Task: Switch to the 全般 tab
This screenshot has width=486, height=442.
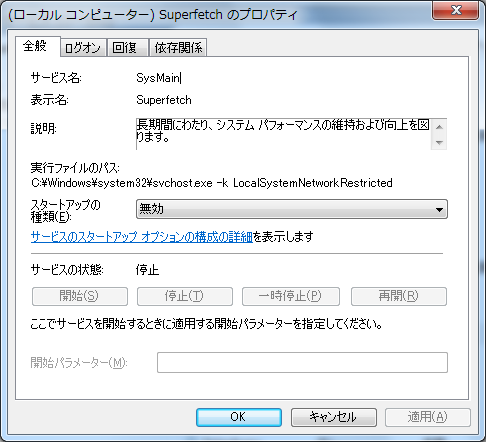Action: pos(37,46)
